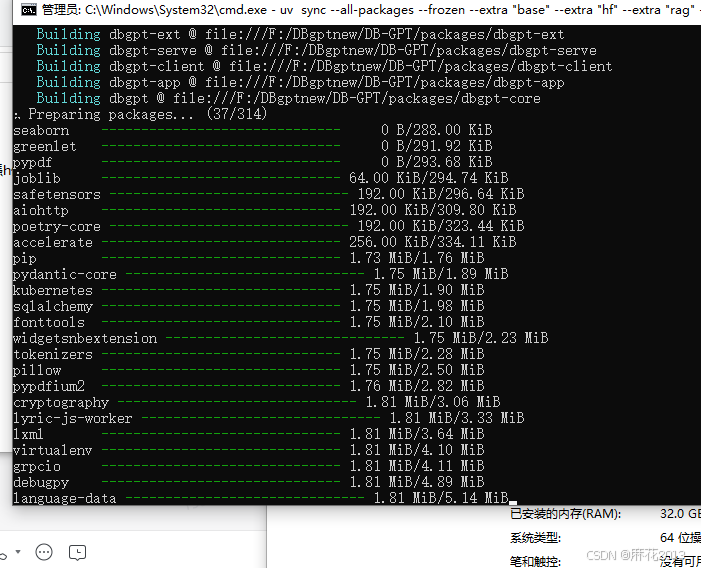
Task: Select the dbgpt-core build line
Action: (x=288, y=98)
